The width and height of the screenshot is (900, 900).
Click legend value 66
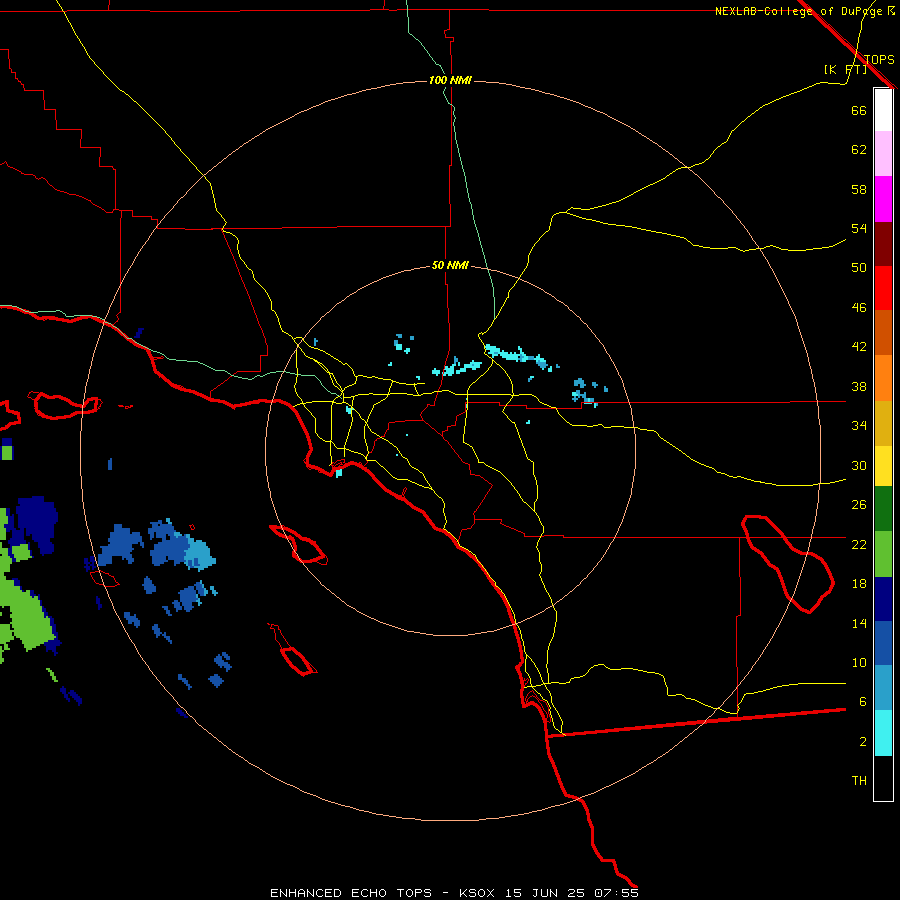coord(859,110)
